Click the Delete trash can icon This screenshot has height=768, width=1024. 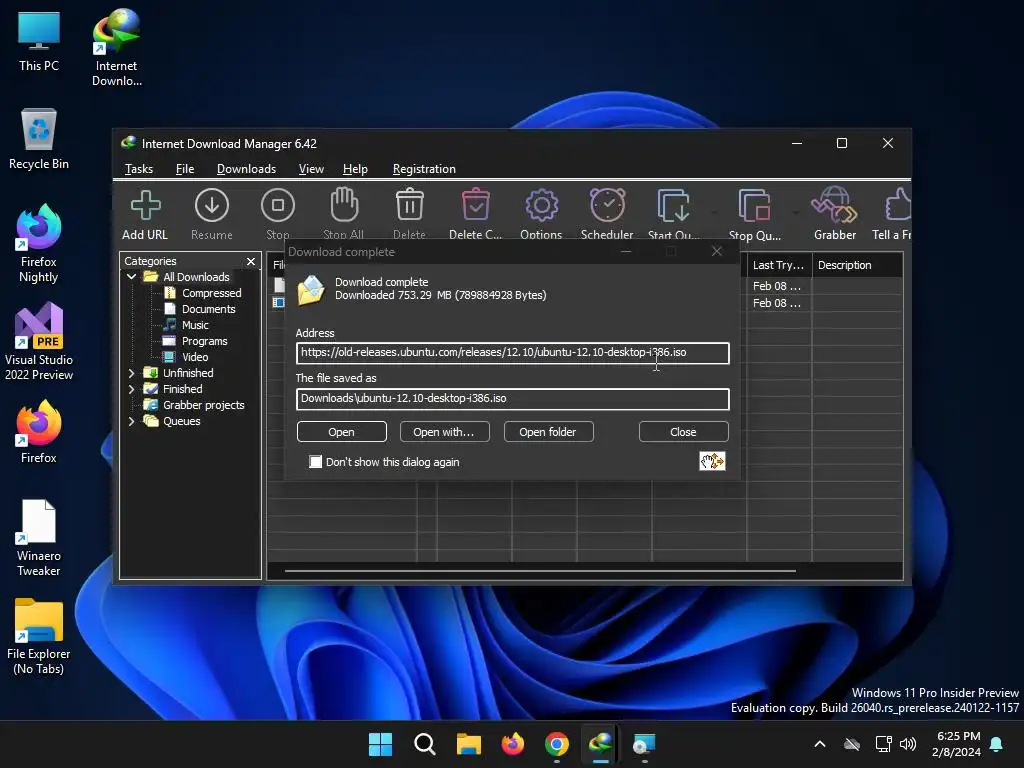pos(409,205)
